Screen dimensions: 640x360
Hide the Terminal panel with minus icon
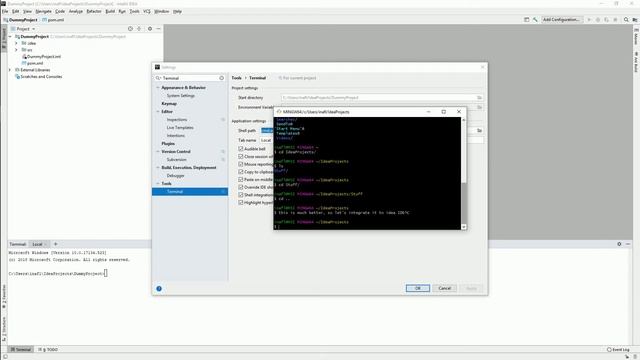(628, 244)
